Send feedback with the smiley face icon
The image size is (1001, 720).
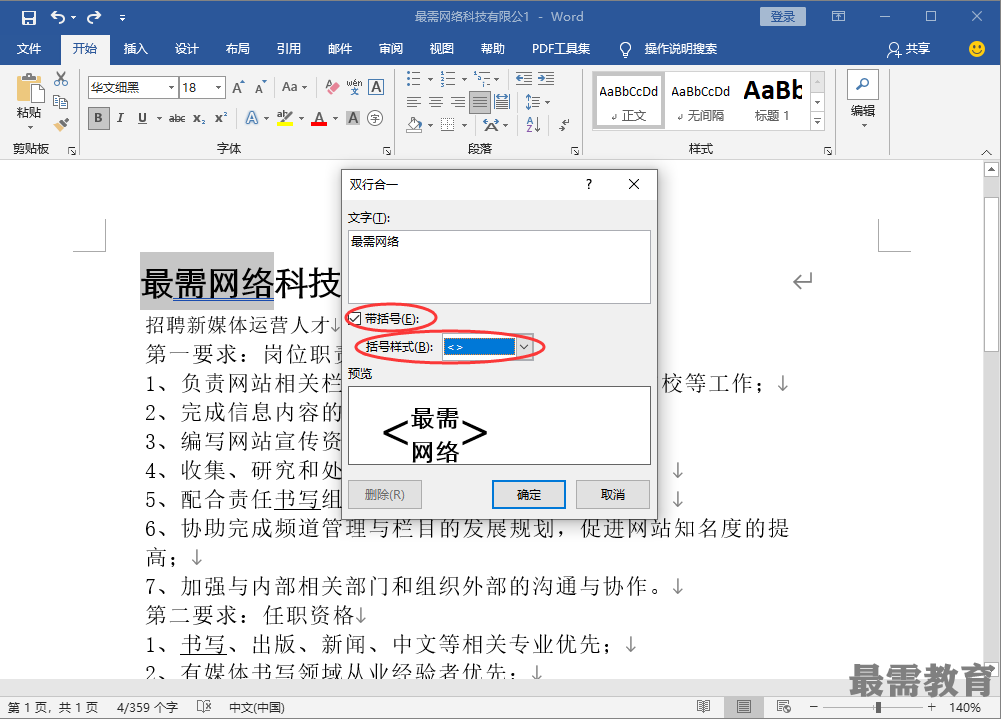pos(976,49)
